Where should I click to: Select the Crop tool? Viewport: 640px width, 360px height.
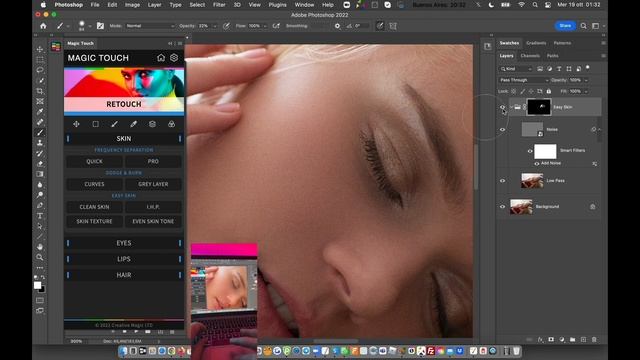point(40,91)
